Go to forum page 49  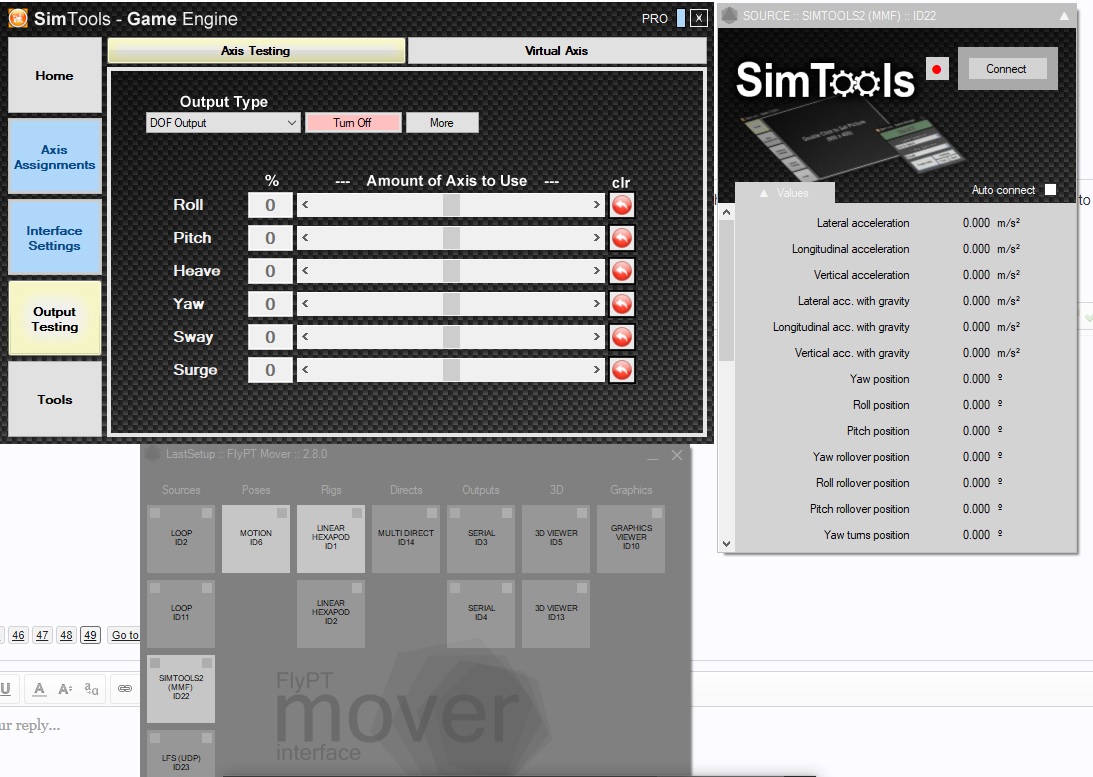point(90,635)
